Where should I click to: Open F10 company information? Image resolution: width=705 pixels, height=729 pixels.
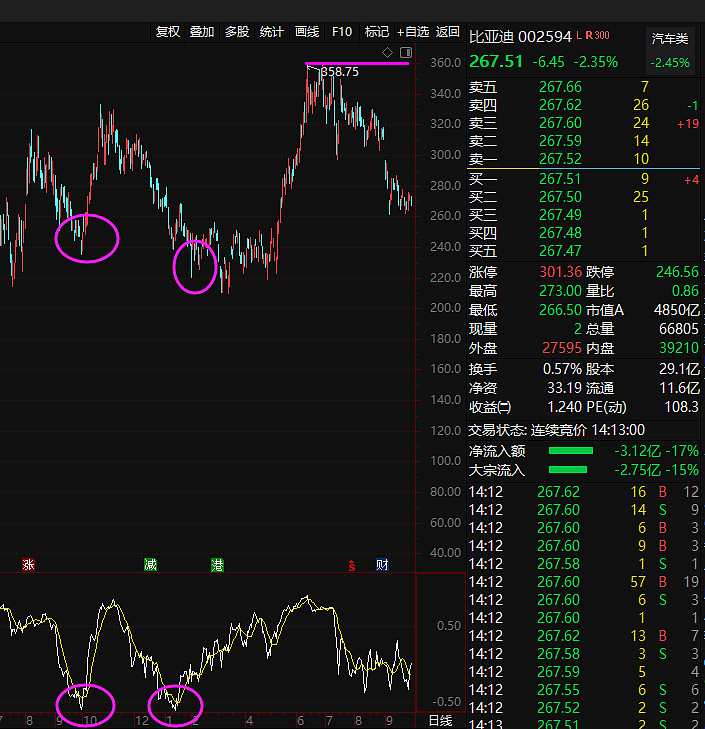[342, 32]
